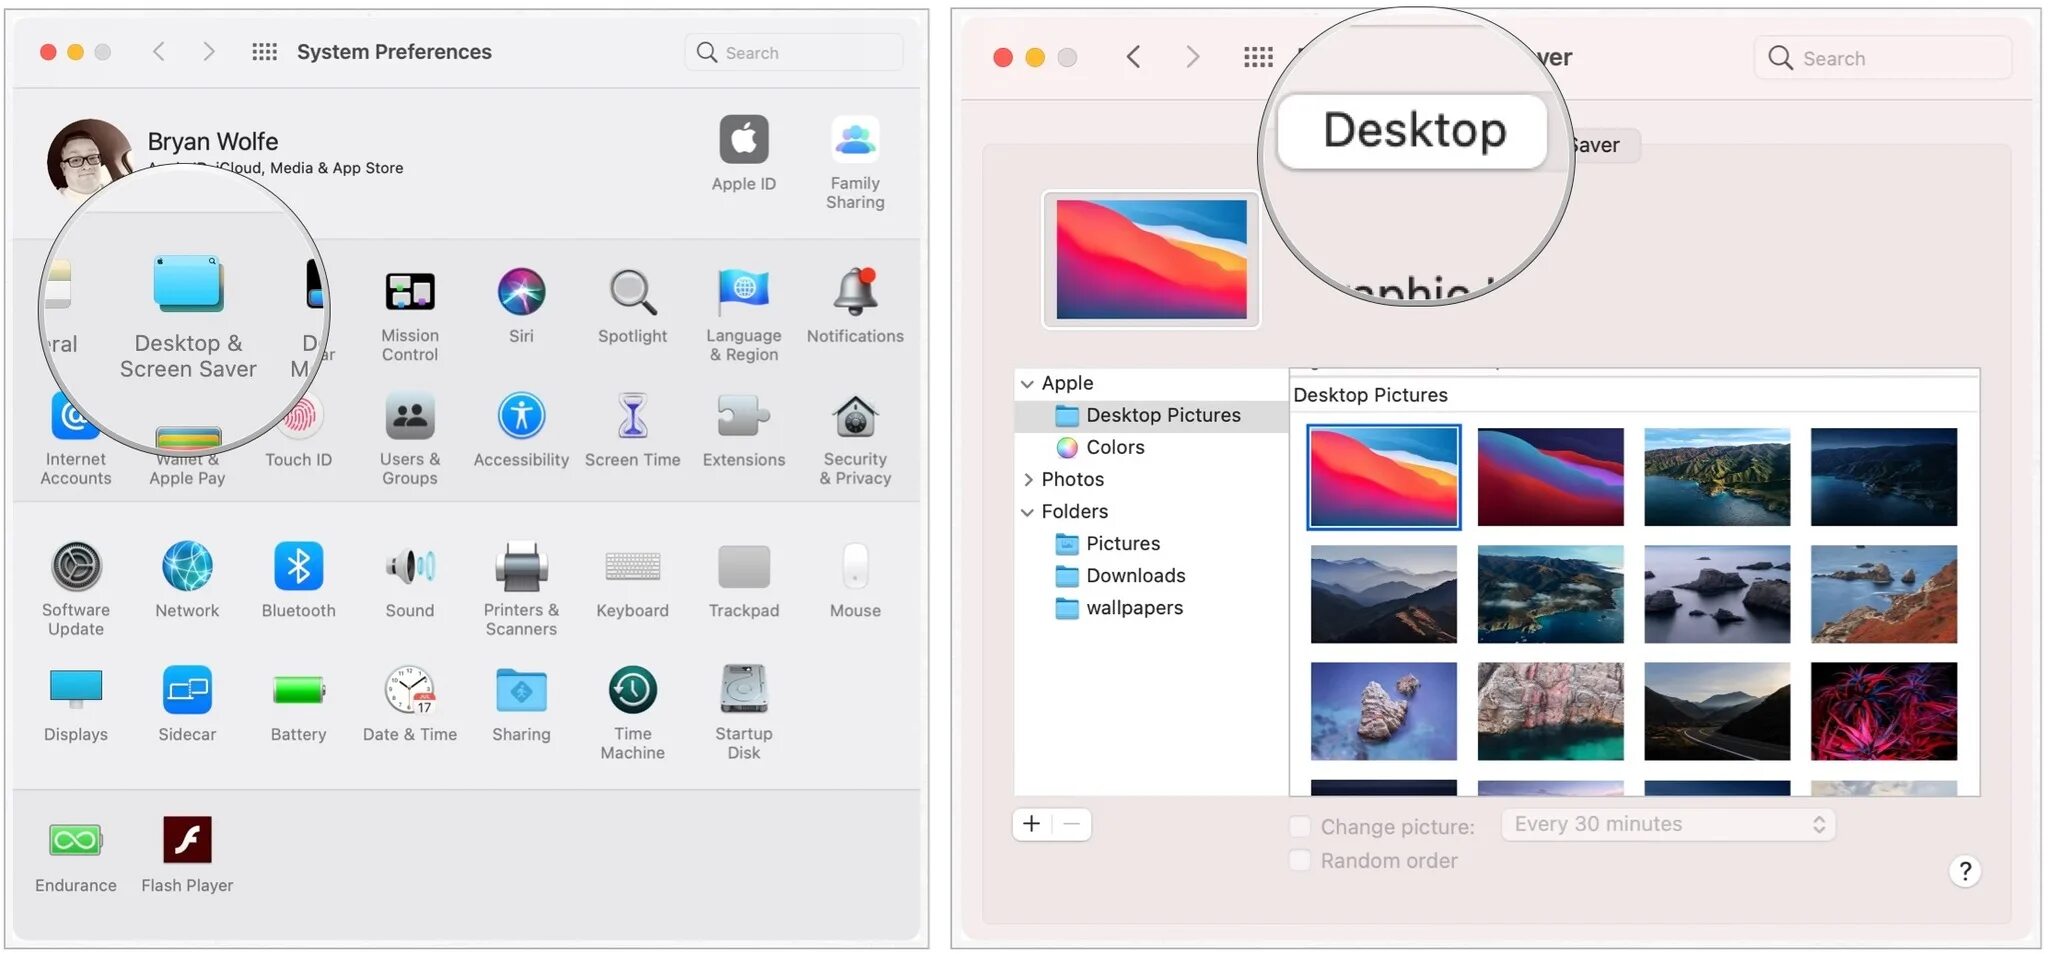Open Touch ID preferences
The width and height of the screenshot is (2048, 954).
coord(298,430)
